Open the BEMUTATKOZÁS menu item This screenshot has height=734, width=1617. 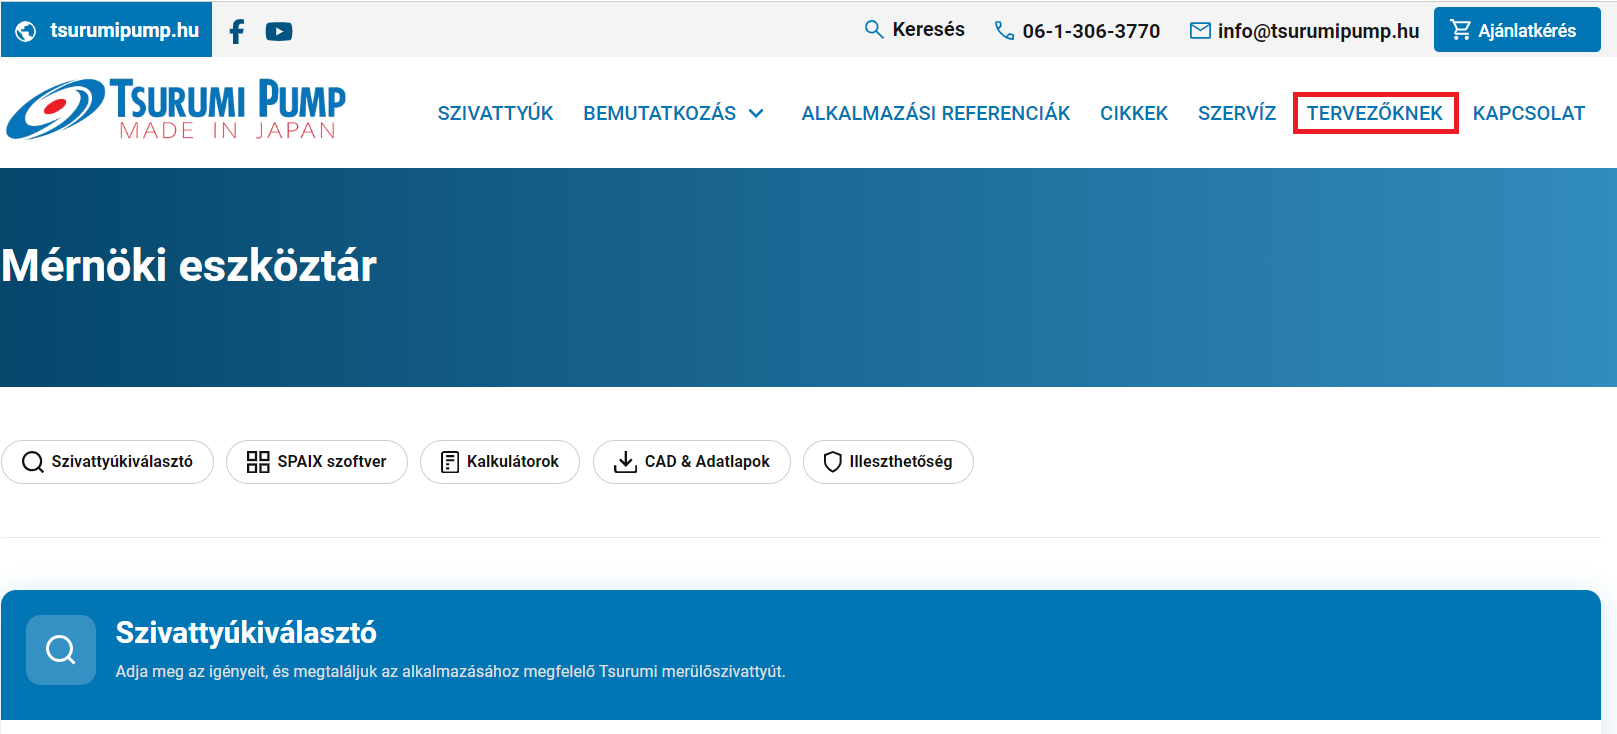(660, 113)
